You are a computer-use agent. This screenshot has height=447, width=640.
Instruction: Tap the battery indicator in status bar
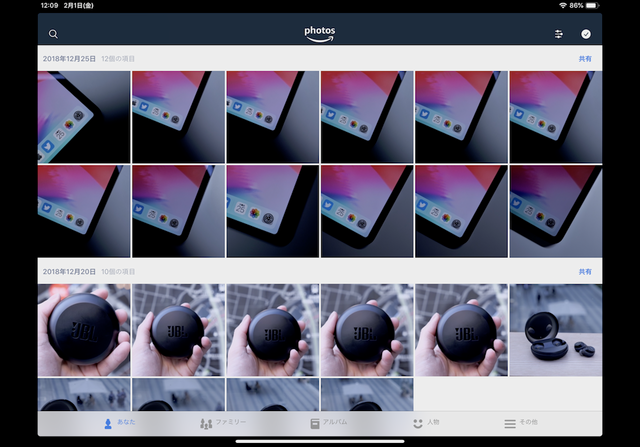(x=592, y=5)
